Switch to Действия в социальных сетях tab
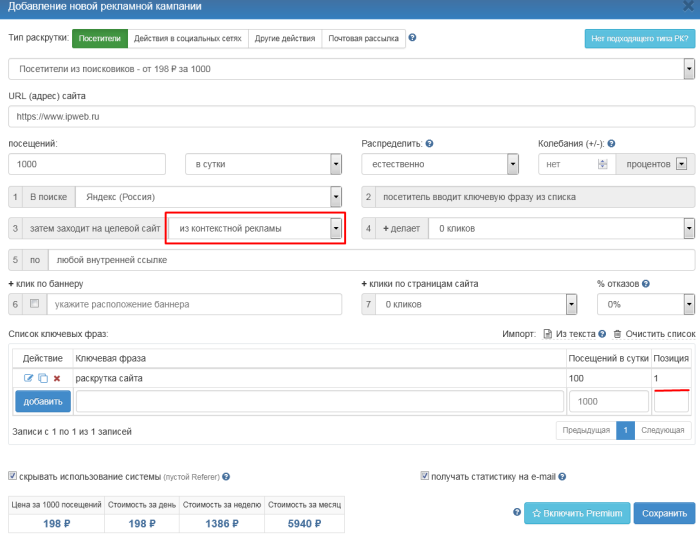 [186, 38]
